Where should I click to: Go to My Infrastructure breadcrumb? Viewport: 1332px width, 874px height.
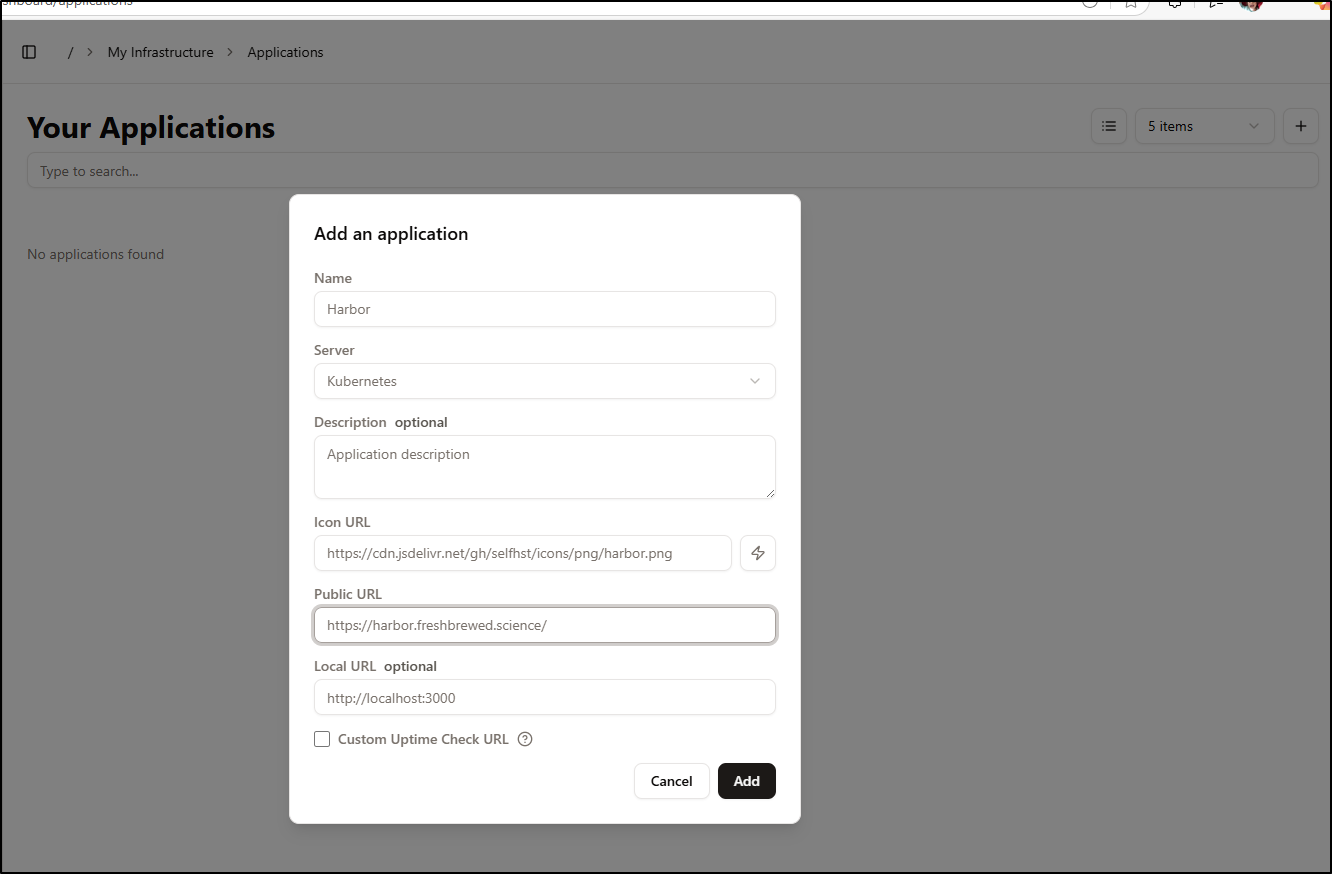click(161, 52)
